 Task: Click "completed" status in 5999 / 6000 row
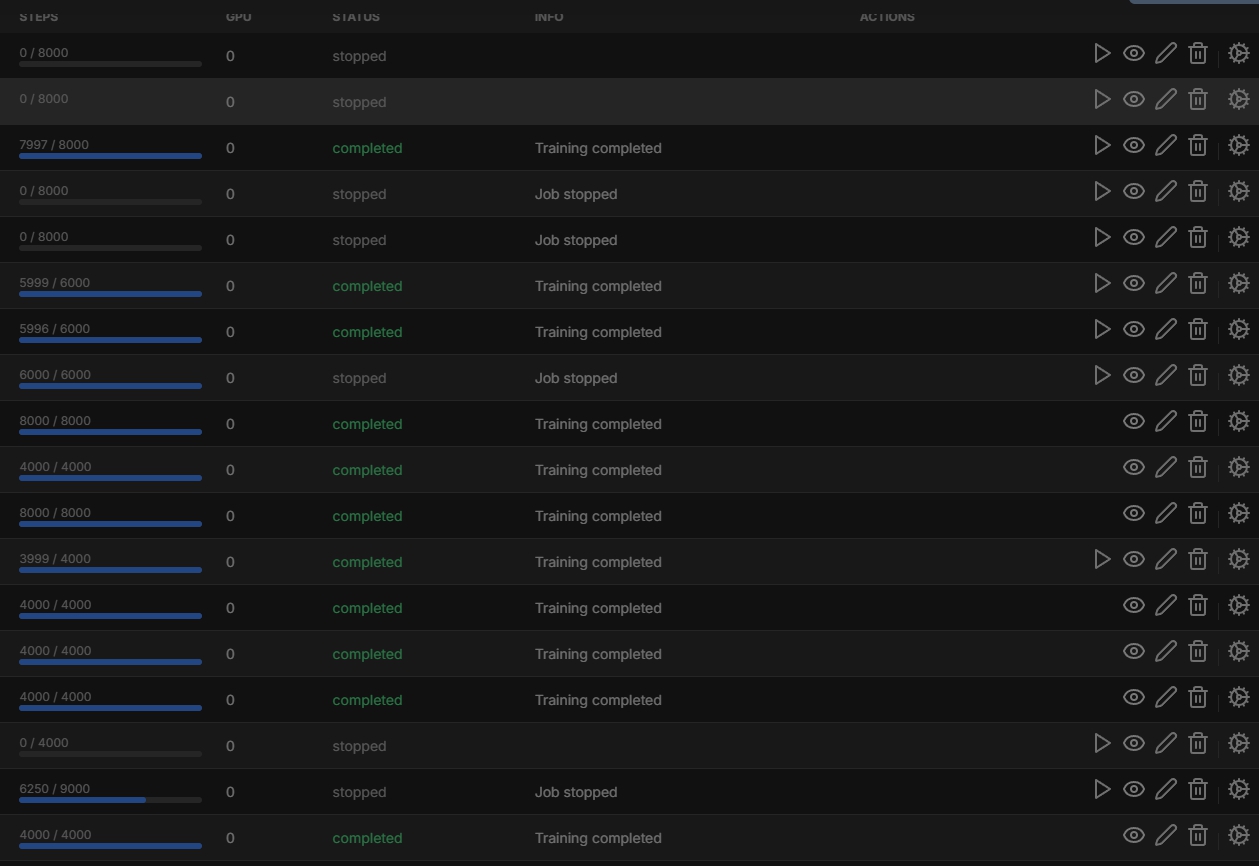coord(367,286)
